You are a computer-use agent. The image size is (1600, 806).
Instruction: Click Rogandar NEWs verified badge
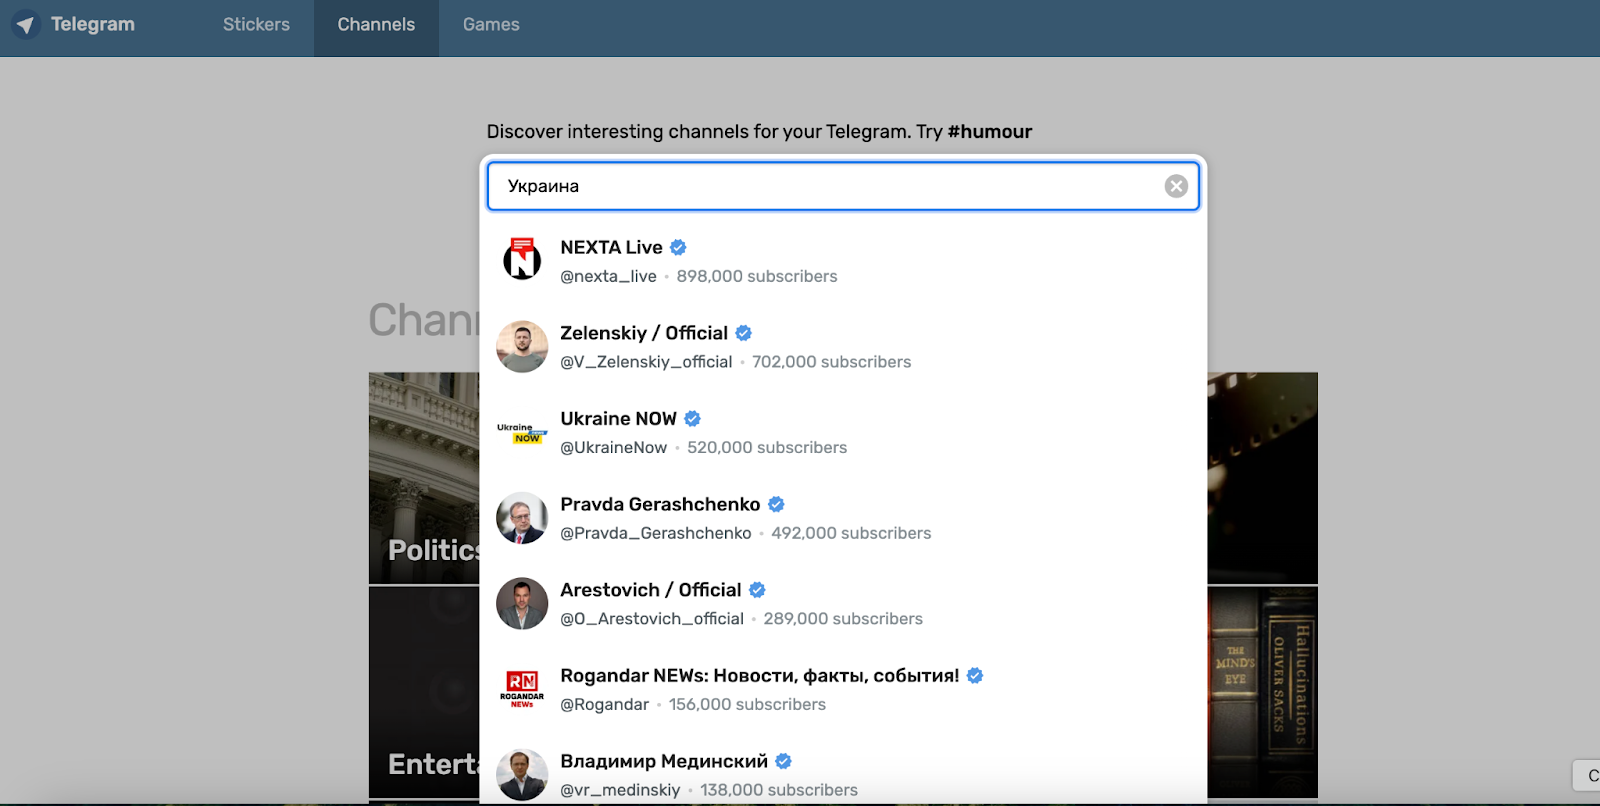pyautogui.click(x=975, y=676)
